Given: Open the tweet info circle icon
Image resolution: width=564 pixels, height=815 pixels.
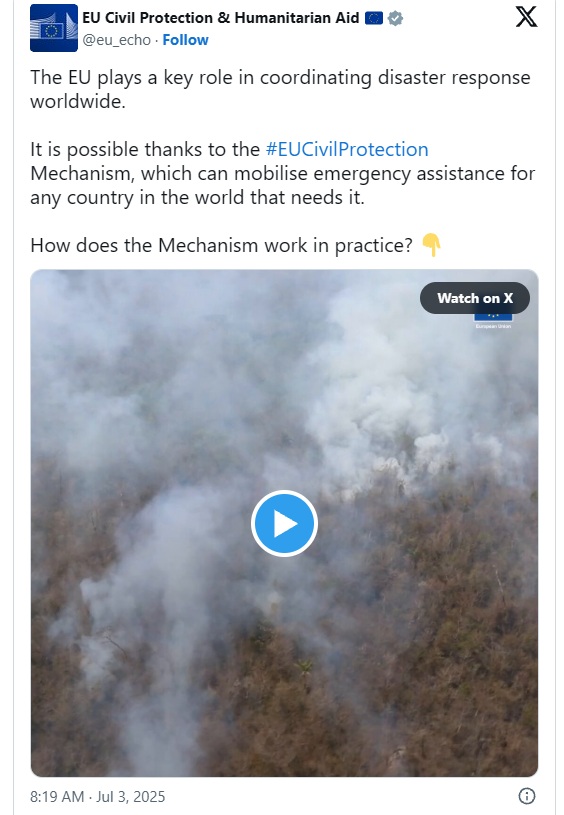Looking at the screenshot, I should point(527,796).
